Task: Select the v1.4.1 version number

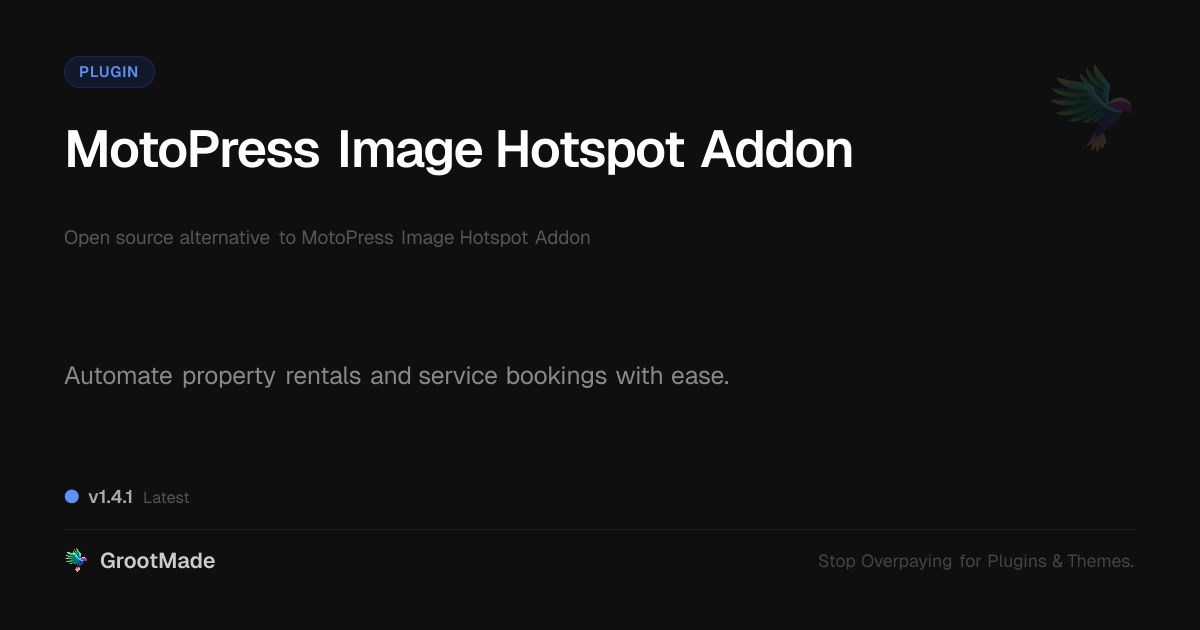Action: click(110, 497)
